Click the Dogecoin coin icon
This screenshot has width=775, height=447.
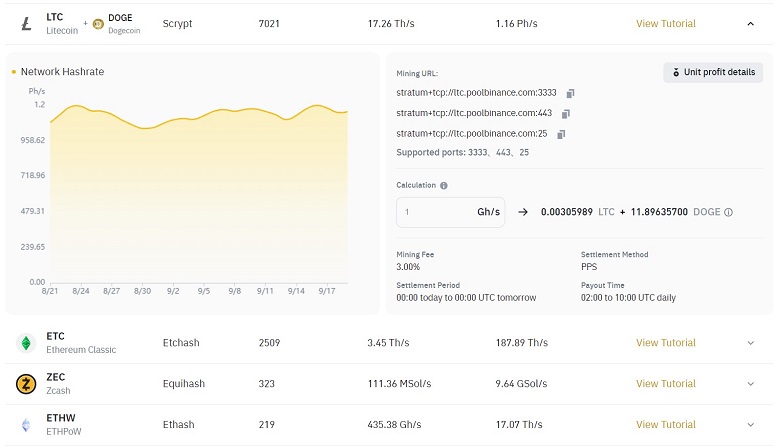pos(98,24)
